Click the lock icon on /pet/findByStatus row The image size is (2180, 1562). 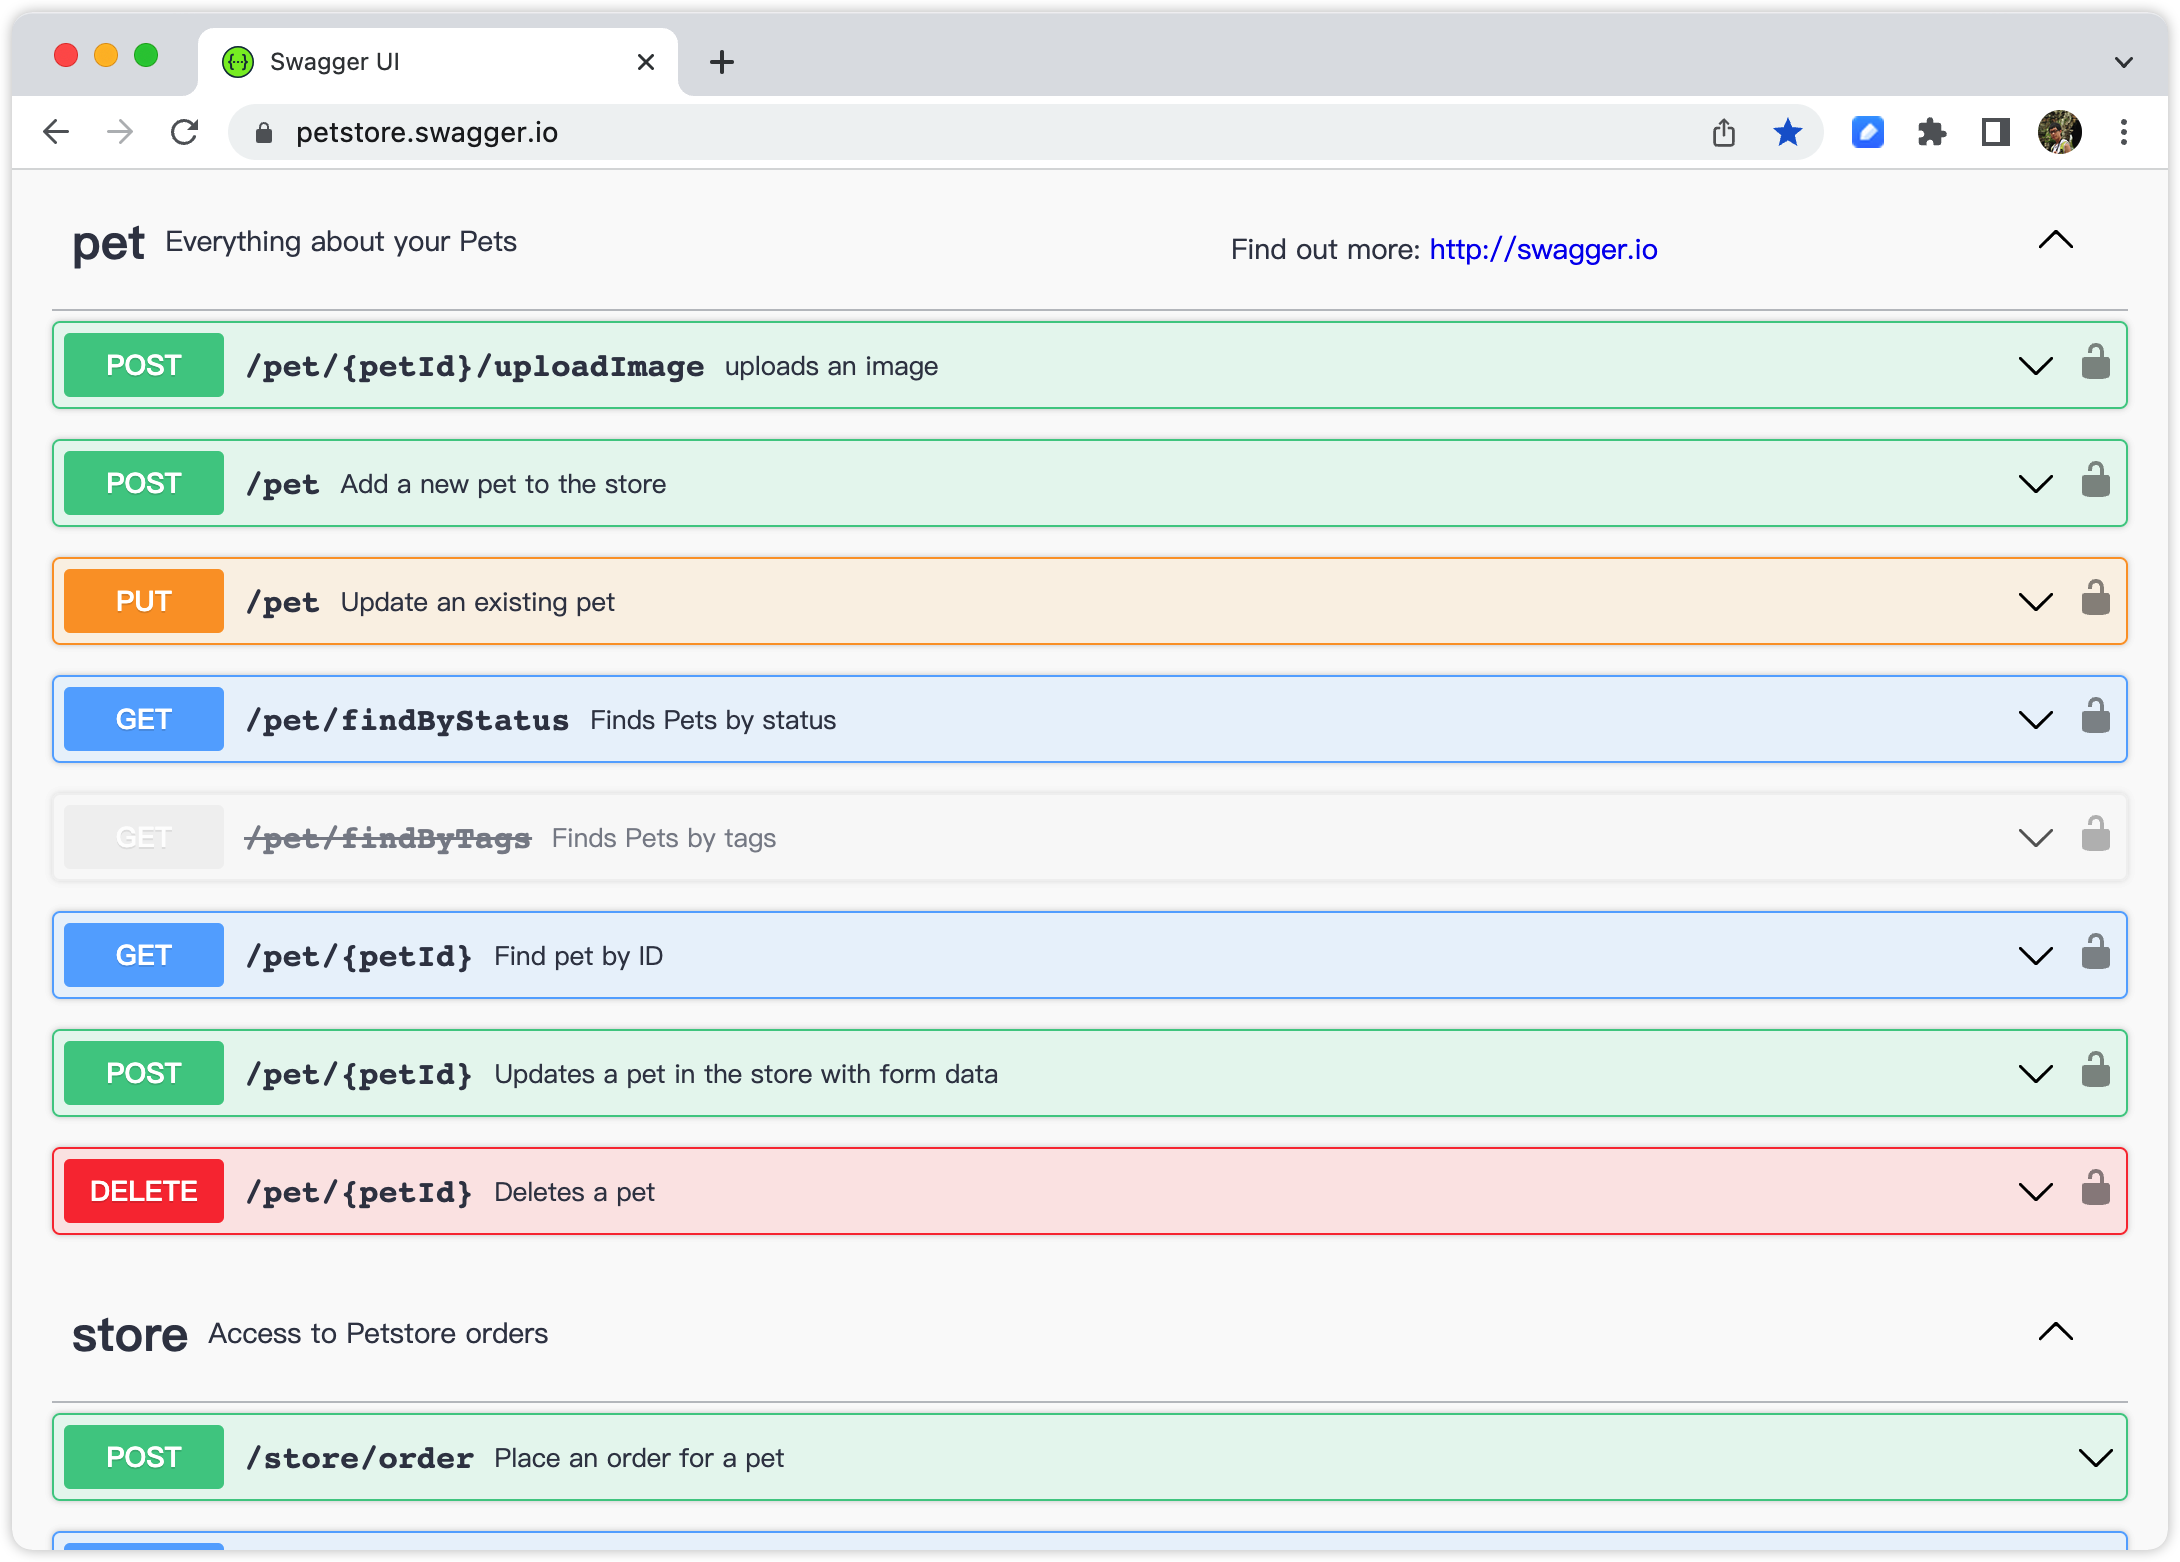tap(2095, 716)
